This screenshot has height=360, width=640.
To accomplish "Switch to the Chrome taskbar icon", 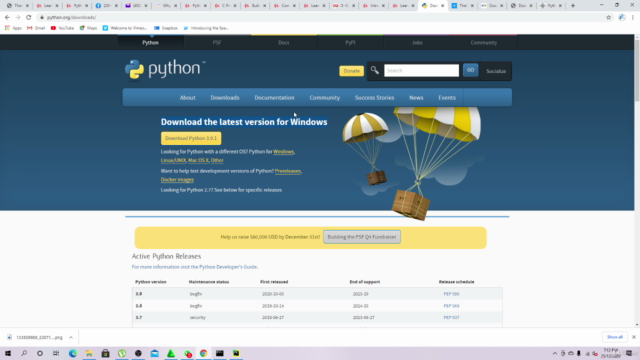I will click(204, 353).
